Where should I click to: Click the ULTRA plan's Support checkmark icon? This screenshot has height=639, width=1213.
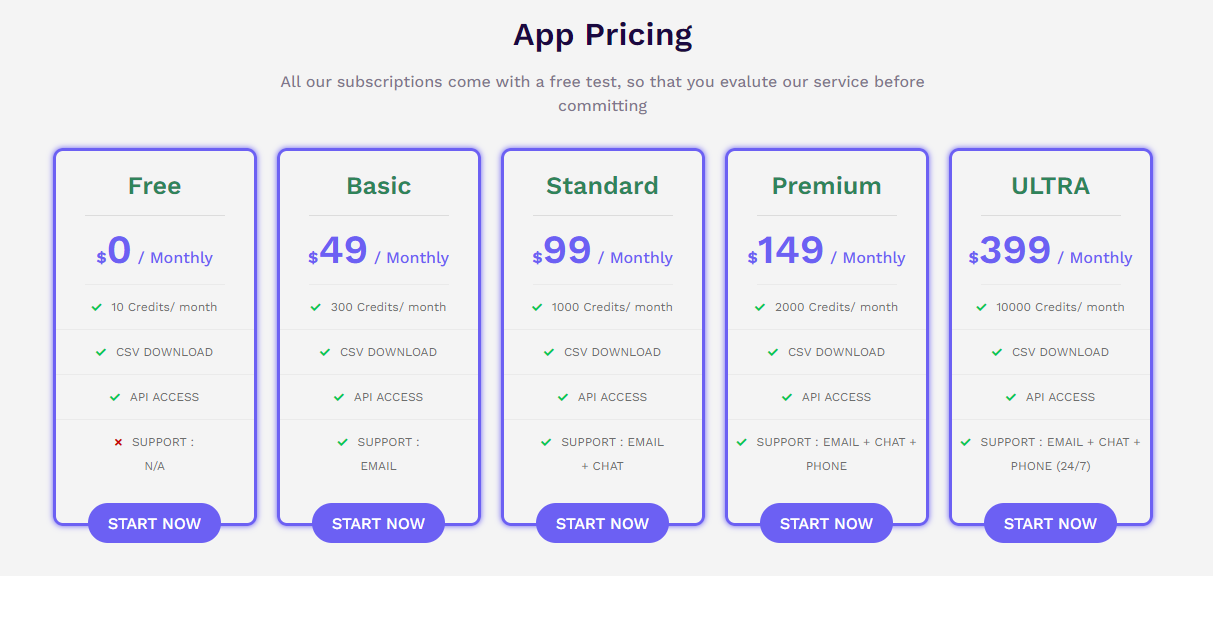tap(966, 442)
